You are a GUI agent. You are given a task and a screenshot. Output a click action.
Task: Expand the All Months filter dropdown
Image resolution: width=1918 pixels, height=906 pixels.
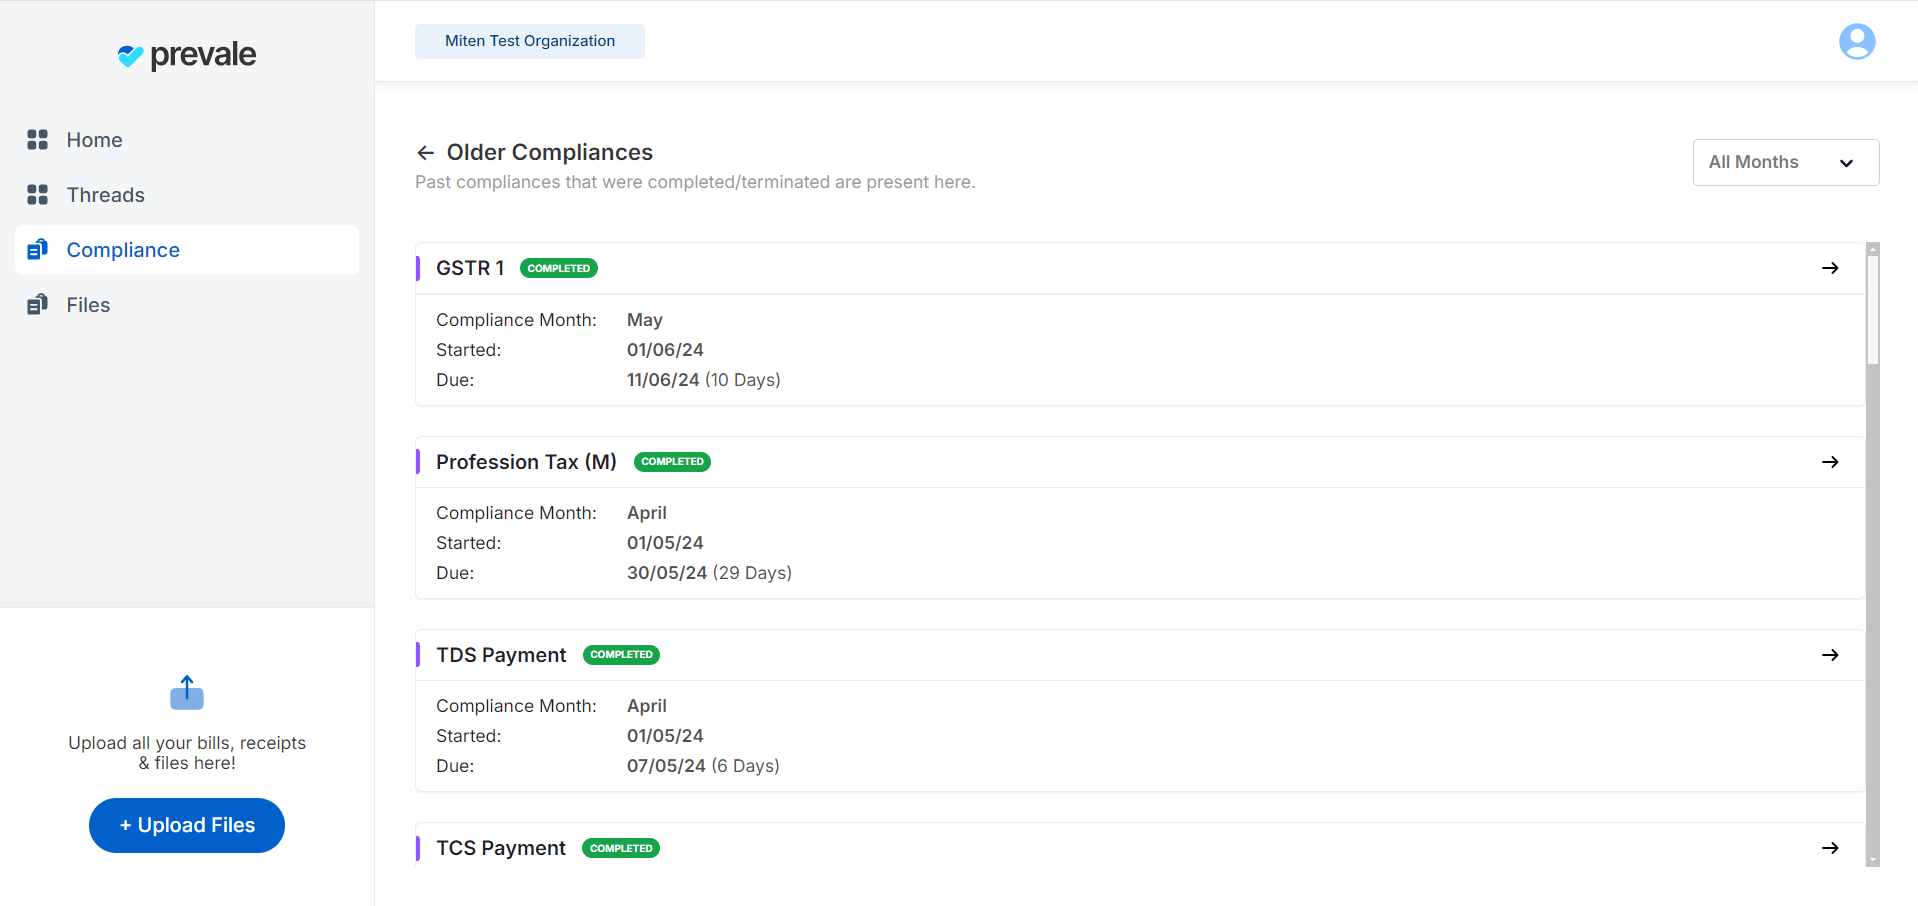[x=1785, y=162]
